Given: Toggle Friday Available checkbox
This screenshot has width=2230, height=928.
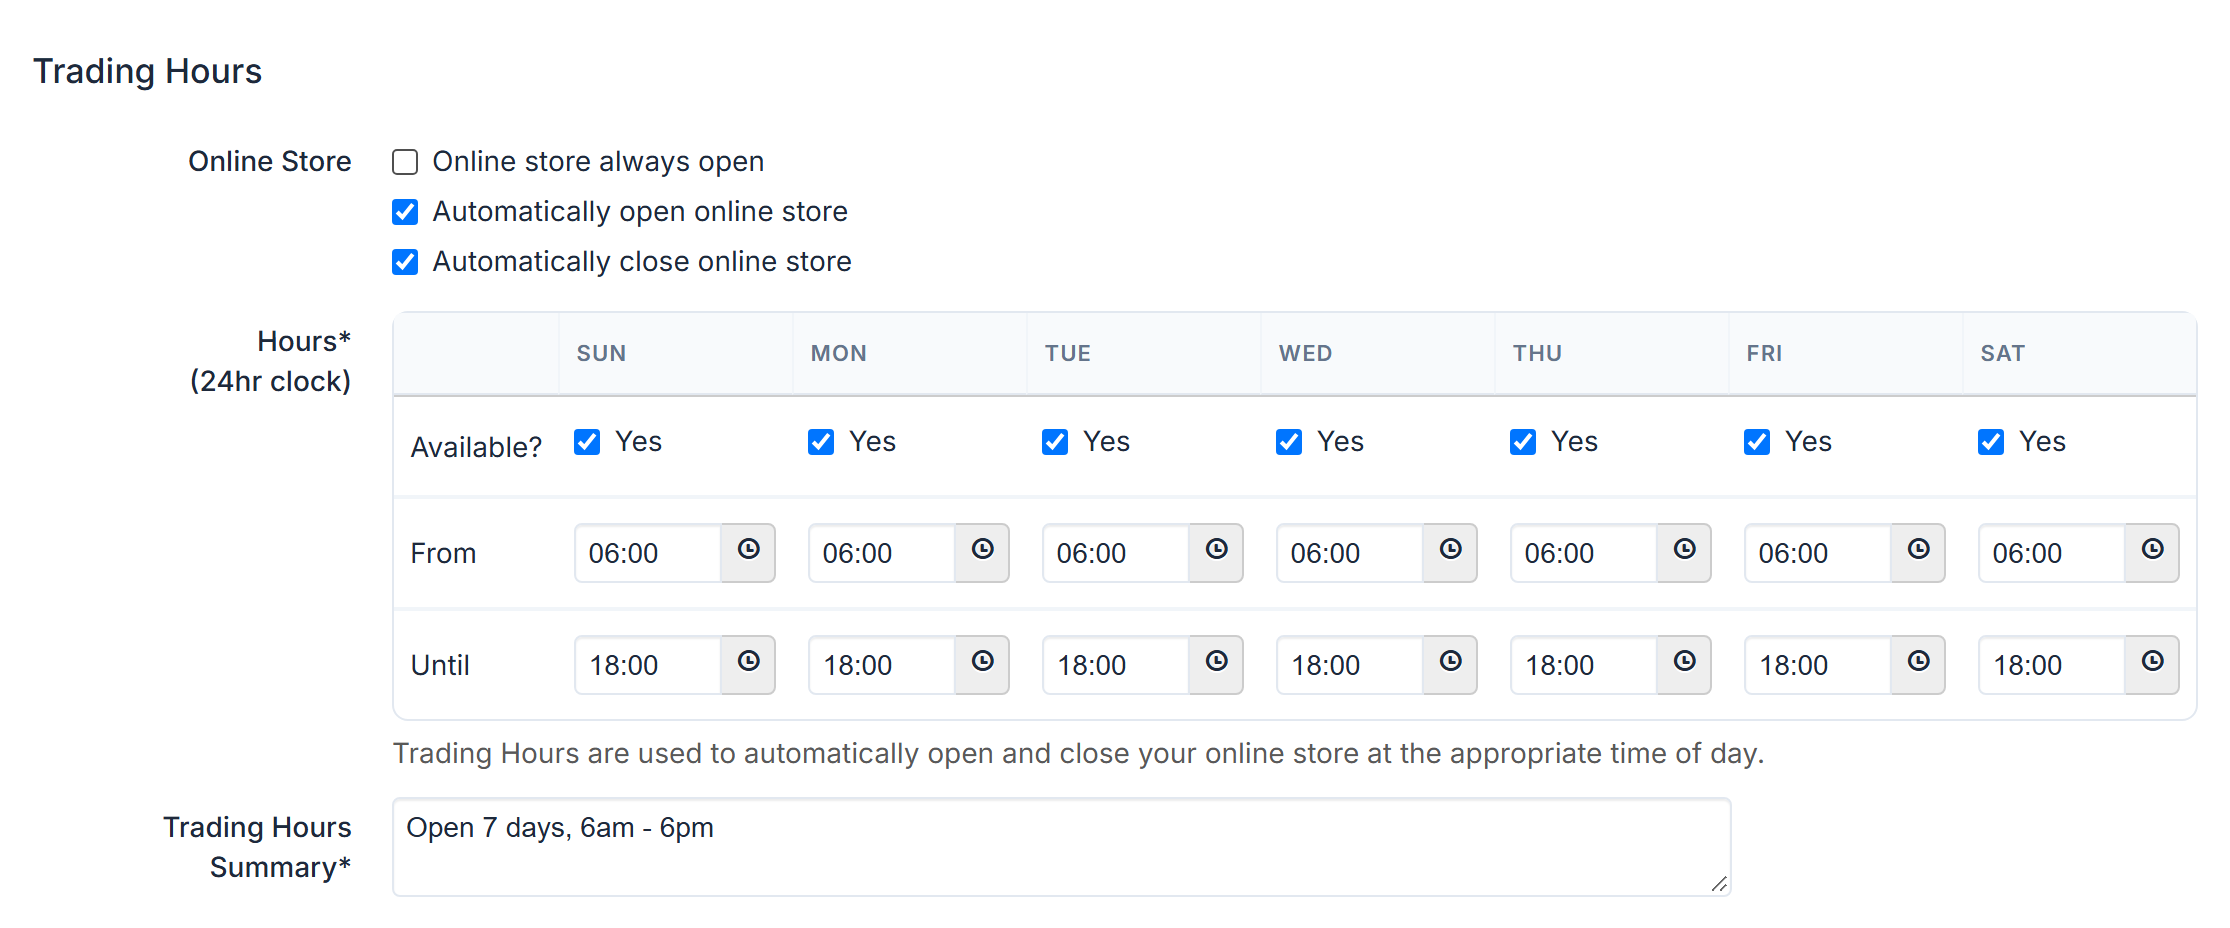Looking at the screenshot, I should (1757, 442).
